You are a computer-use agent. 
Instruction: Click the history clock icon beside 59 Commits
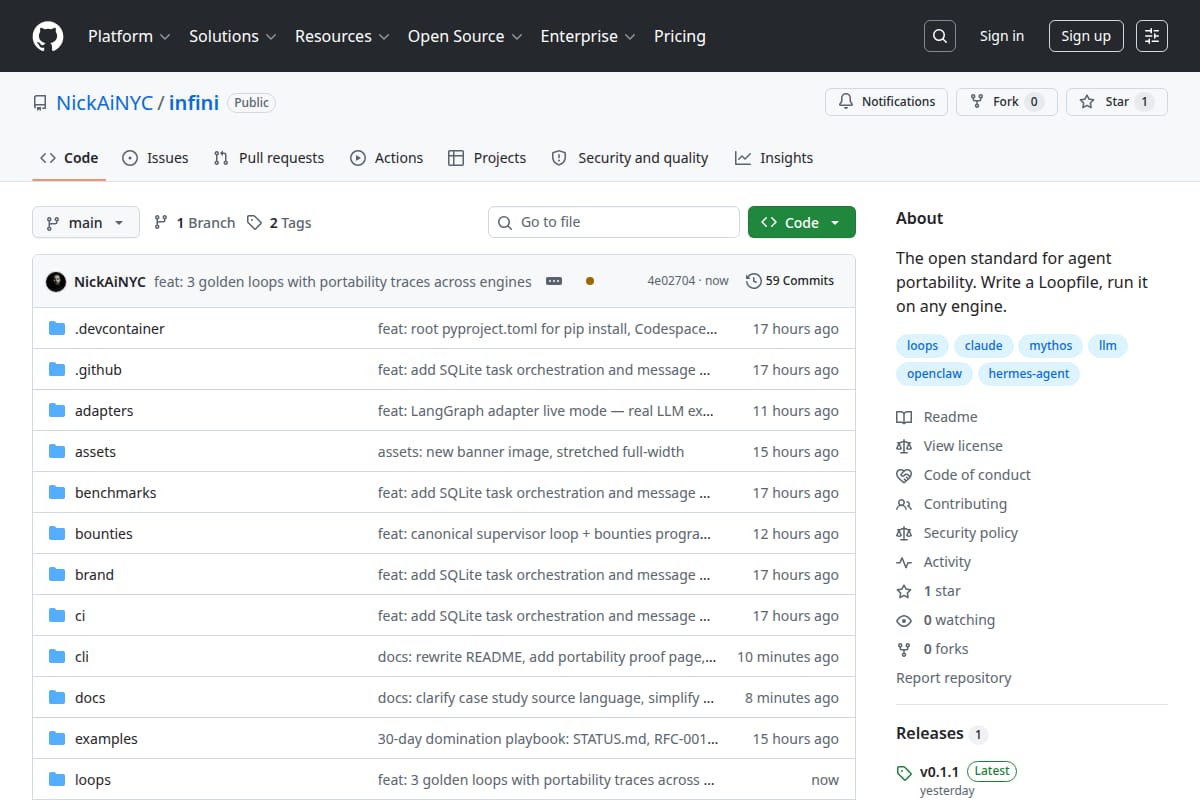tap(754, 281)
